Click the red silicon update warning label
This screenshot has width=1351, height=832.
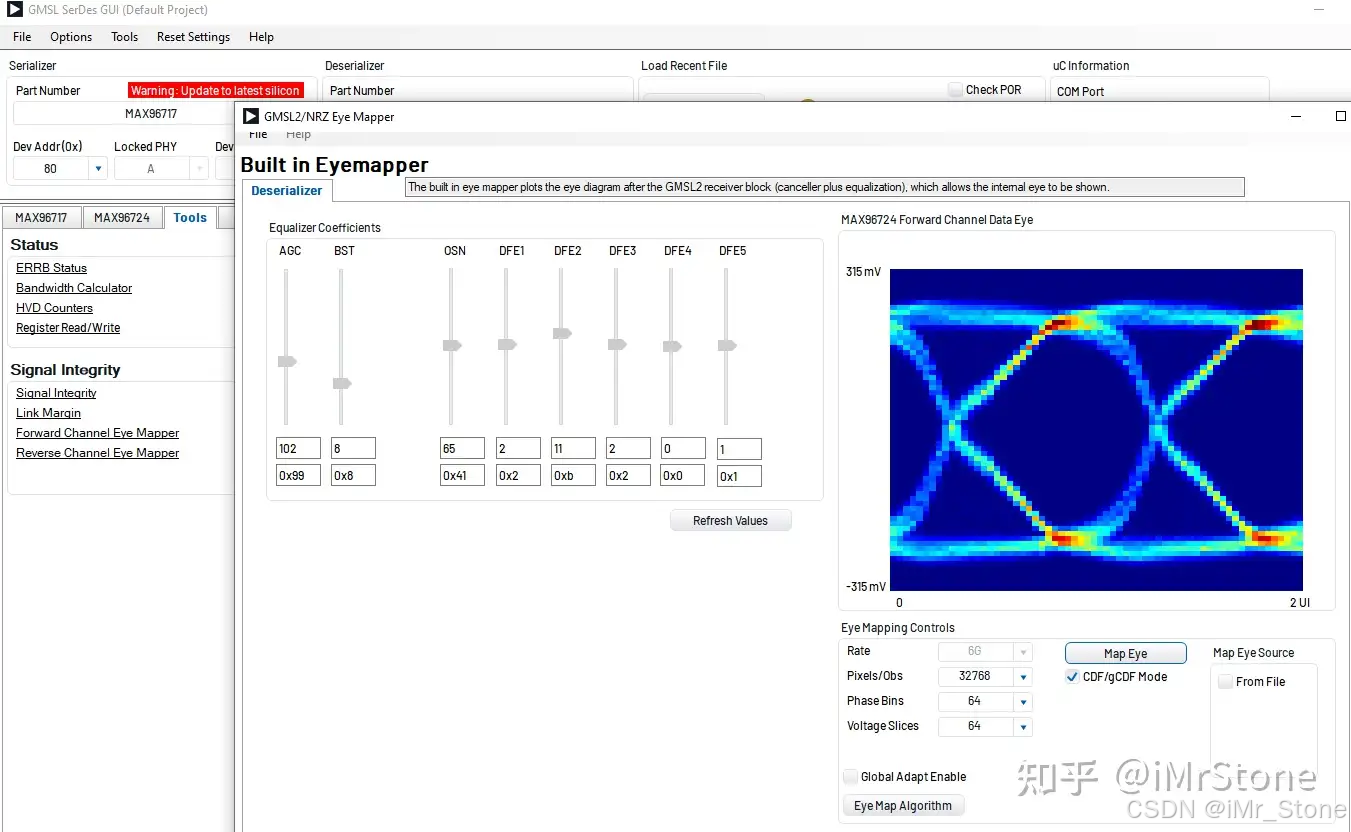(x=215, y=90)
